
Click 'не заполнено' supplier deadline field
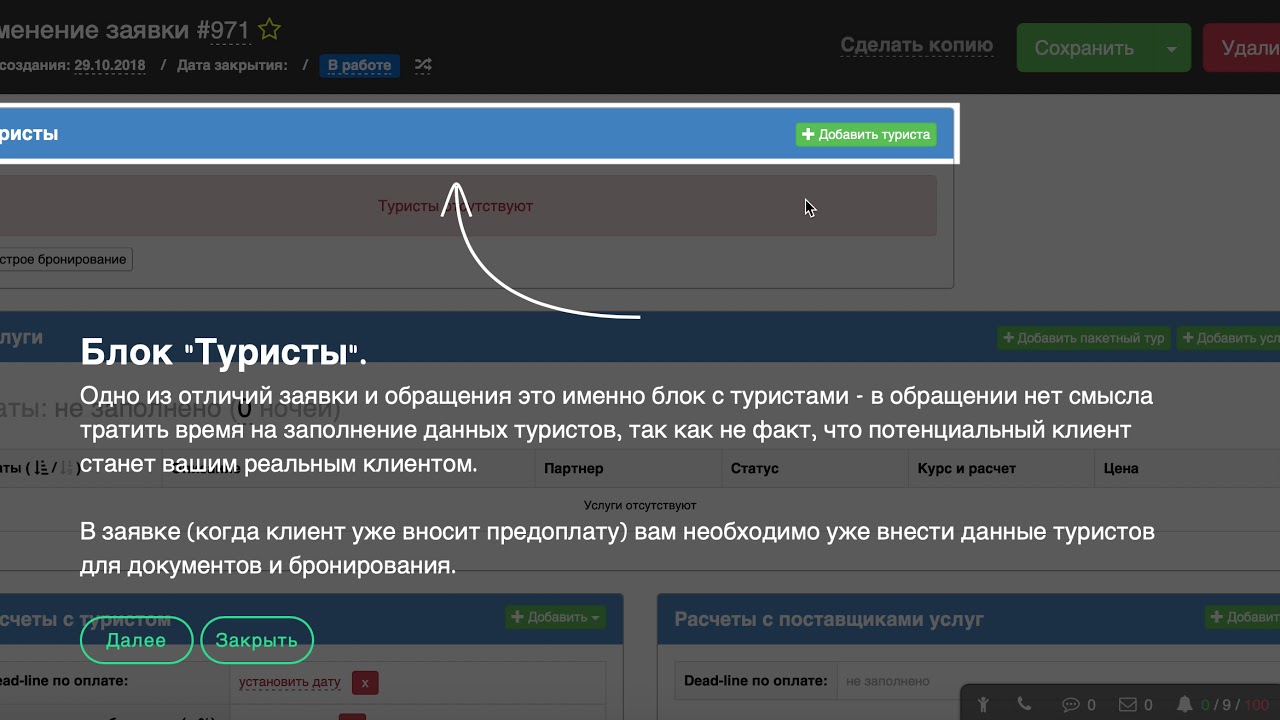pos(888,681)
